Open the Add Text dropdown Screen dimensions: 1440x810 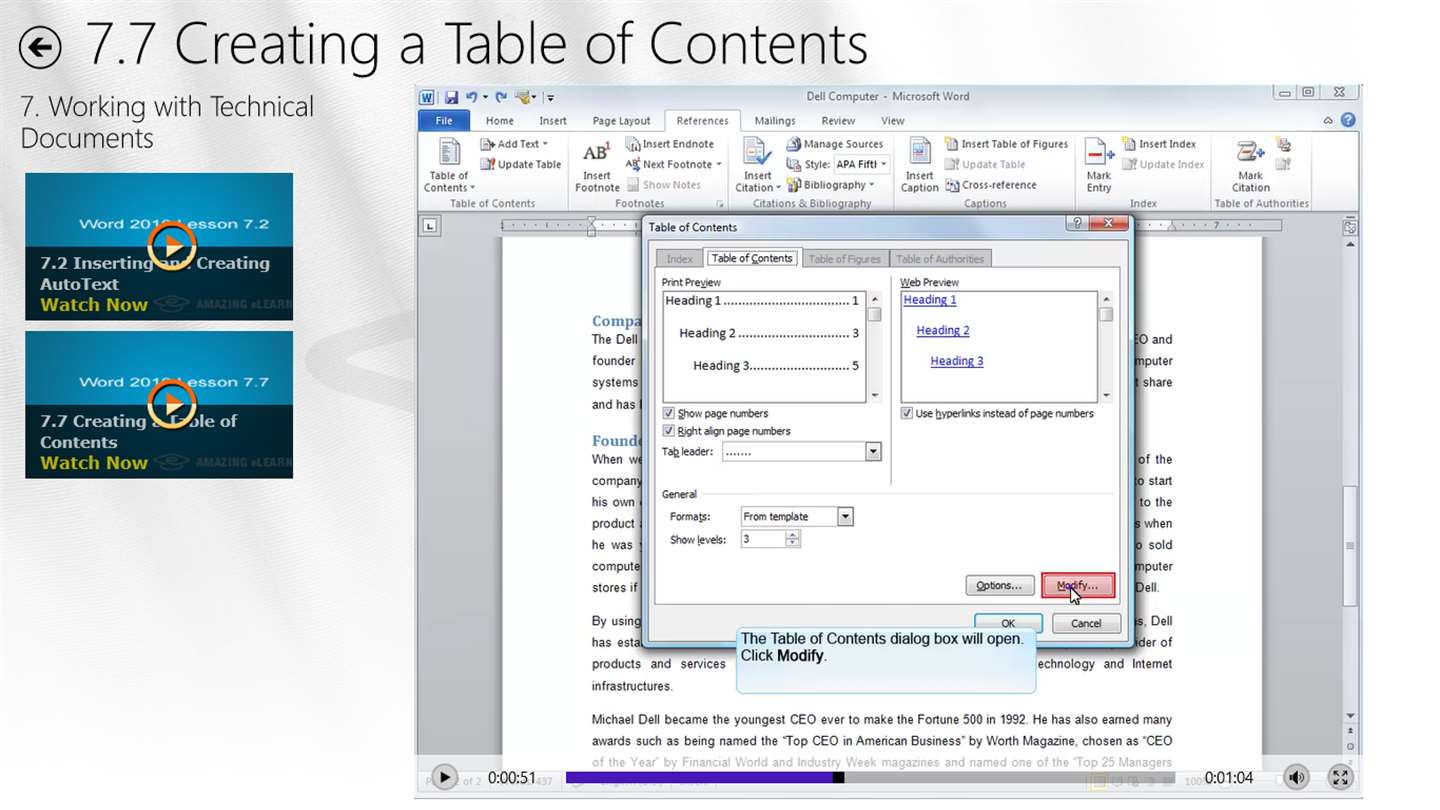tap(515, 144)
